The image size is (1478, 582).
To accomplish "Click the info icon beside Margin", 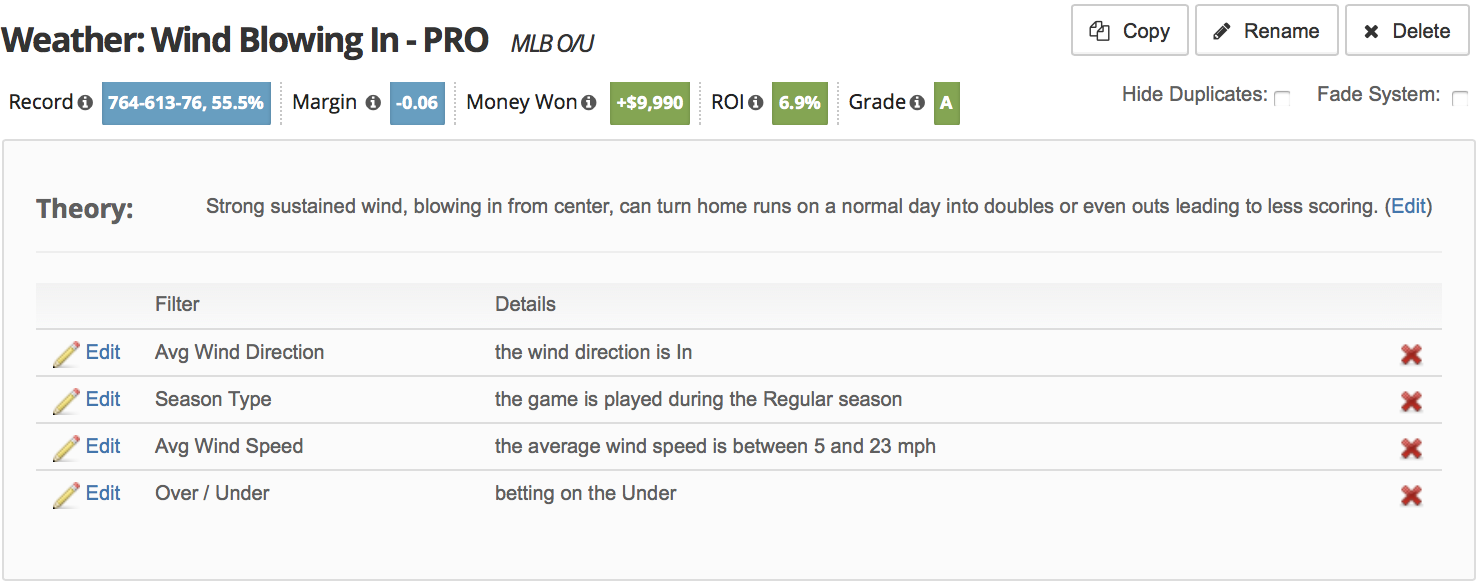I will point(373,103).
